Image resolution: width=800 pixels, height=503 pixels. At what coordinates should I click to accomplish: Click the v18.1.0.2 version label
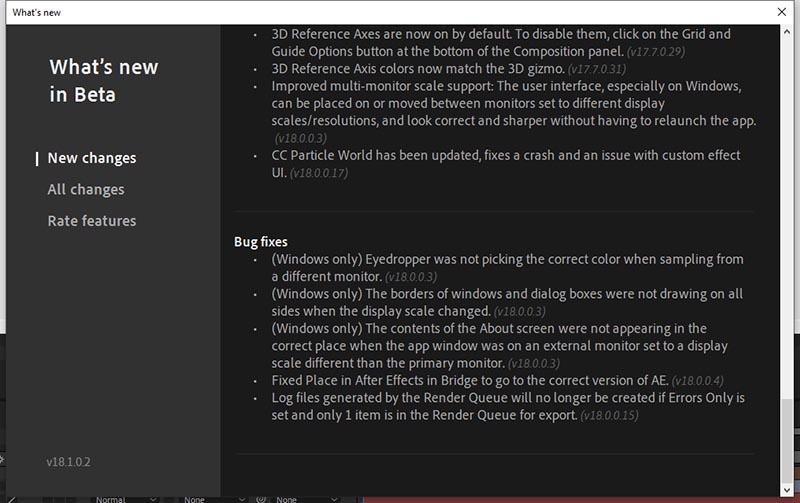click(x=68, y=462)
